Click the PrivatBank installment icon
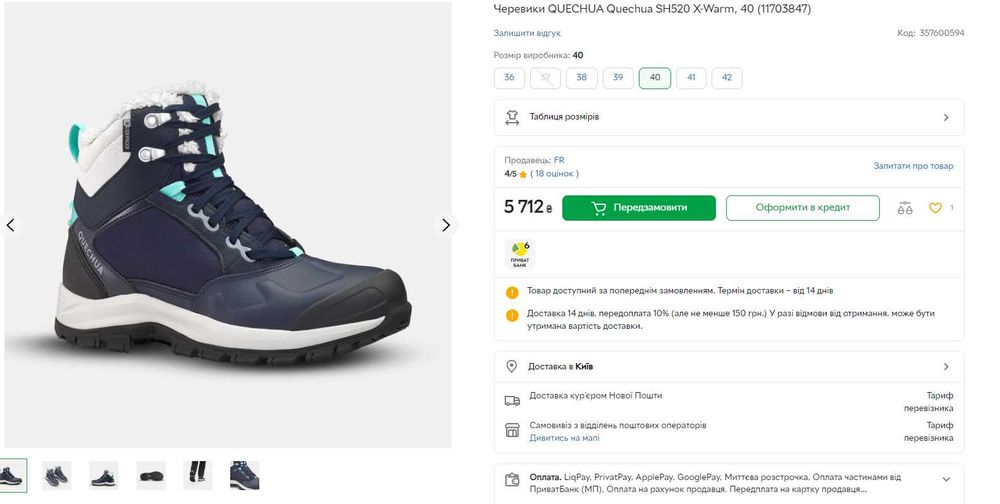The image size is (1000, 504). (x=520, y=254)
